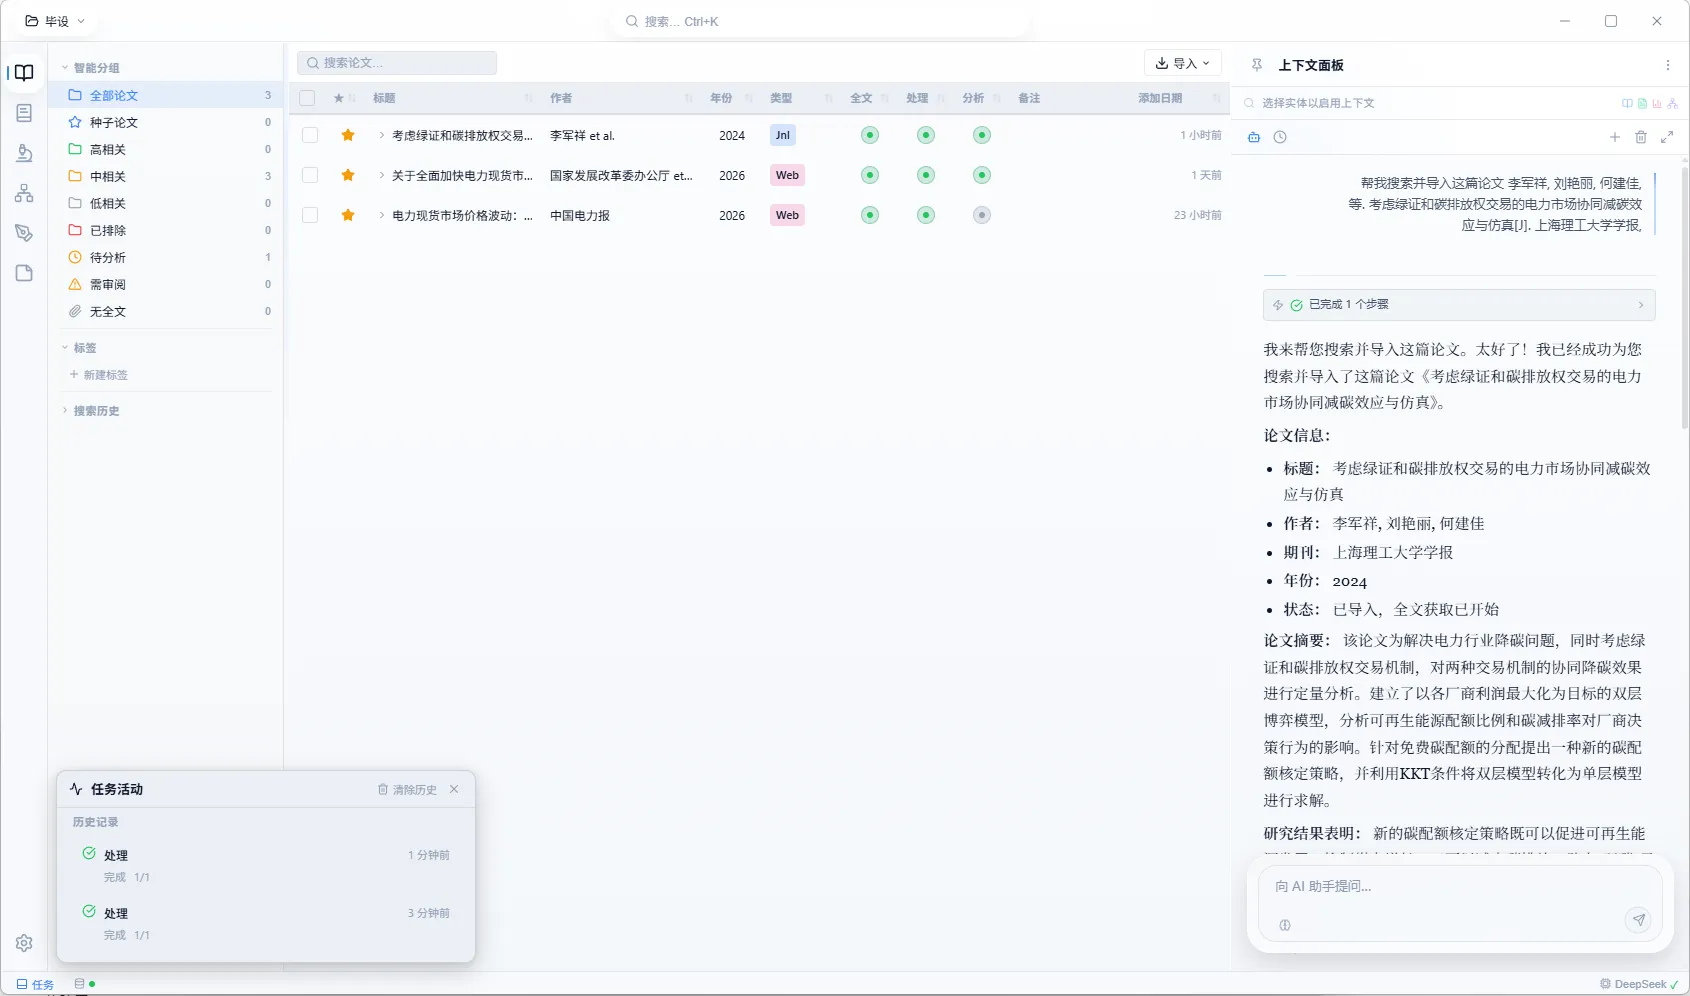Expand the AI chat panel fullscreen
The height and width of the screenshot is (996, 1690).
pos(1667,137)
